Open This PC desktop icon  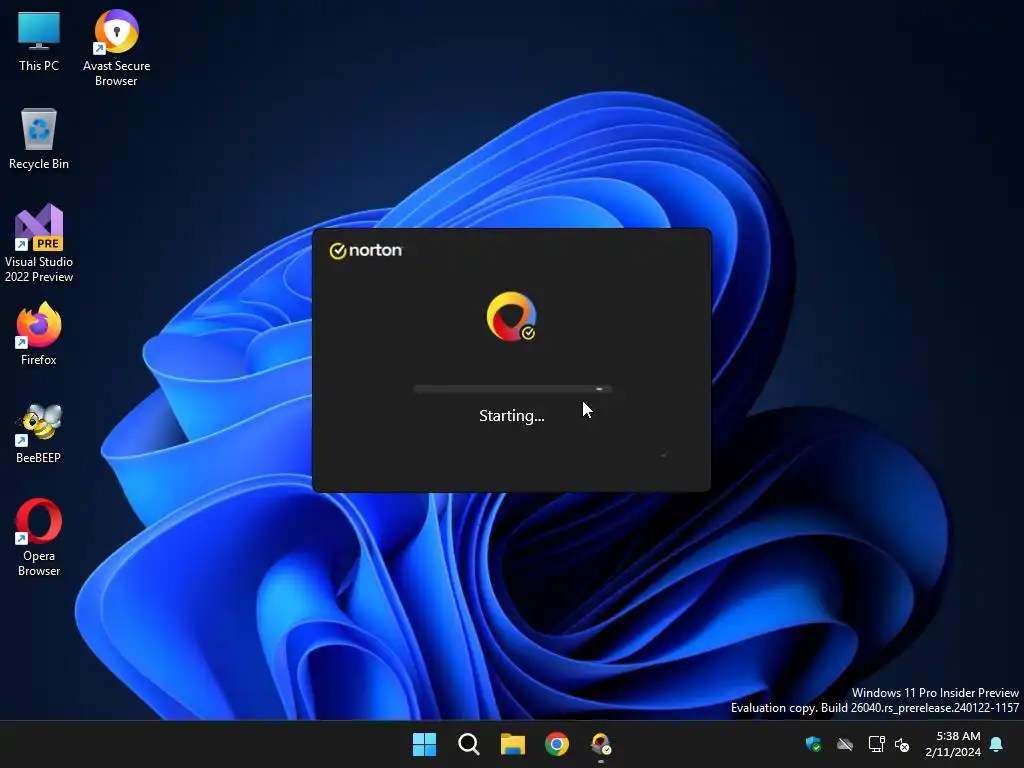(39, 41)
